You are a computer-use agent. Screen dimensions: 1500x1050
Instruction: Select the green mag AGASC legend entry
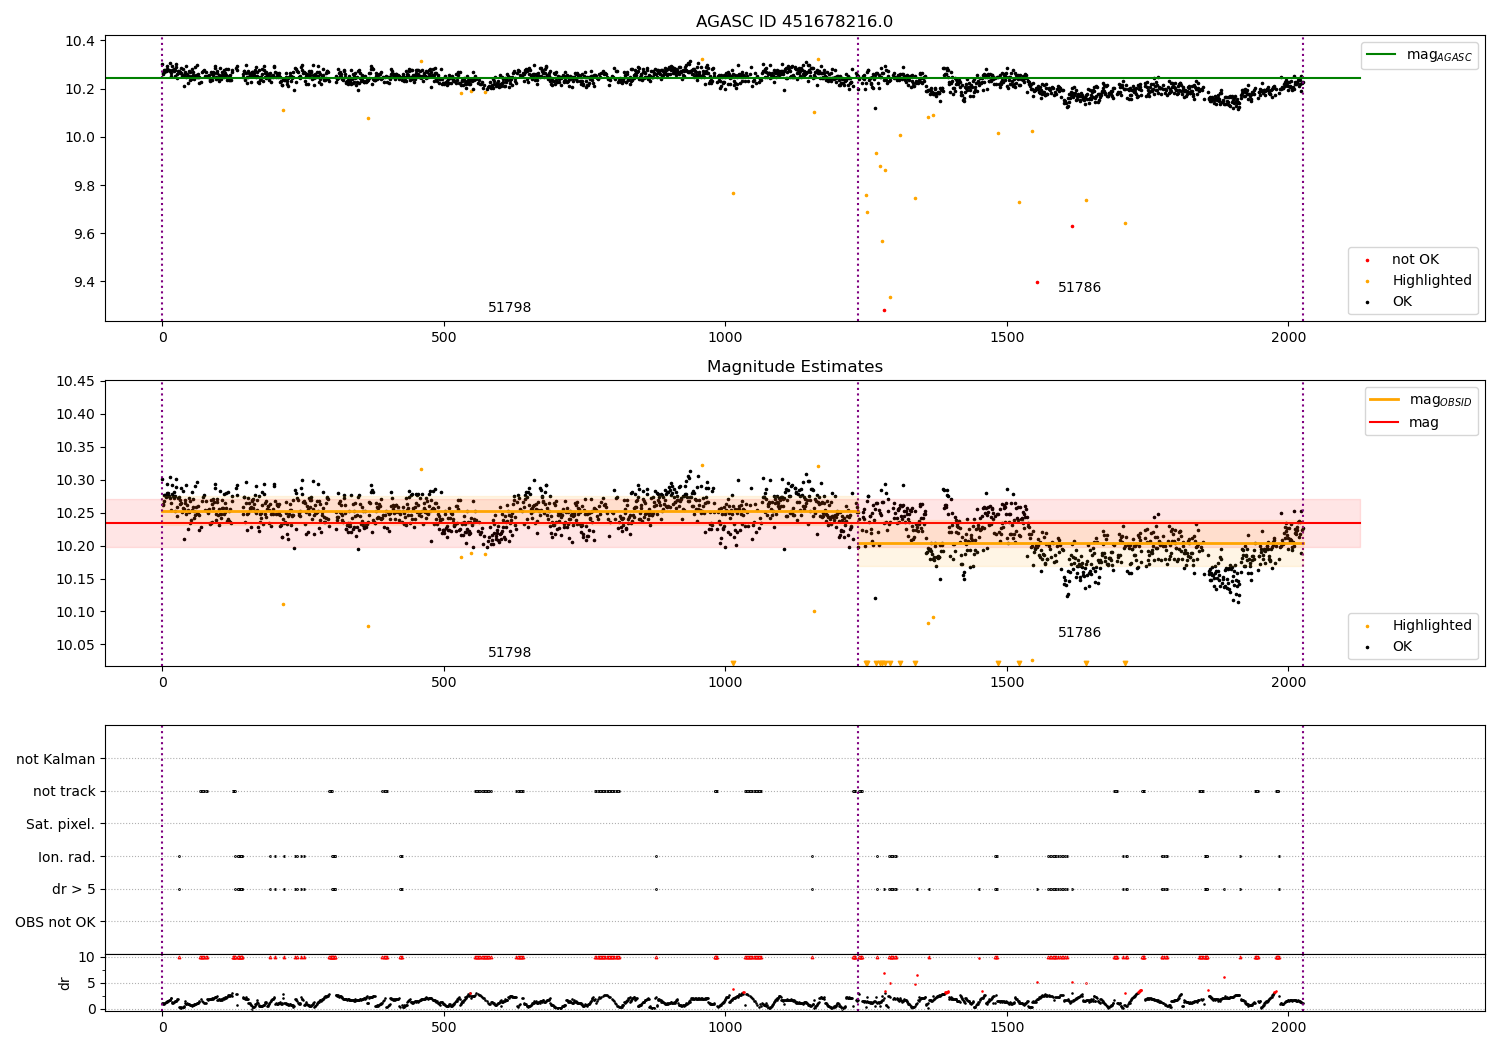click(1419, 55)
